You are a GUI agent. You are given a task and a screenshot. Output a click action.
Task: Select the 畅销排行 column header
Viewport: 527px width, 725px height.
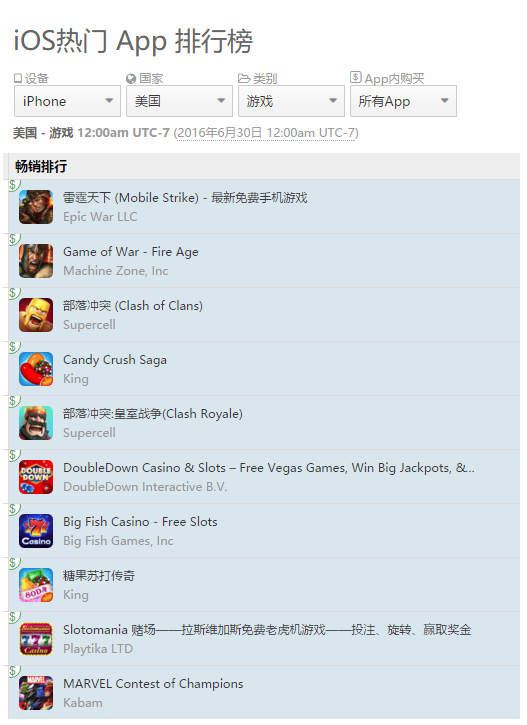[x=41, y=166]
